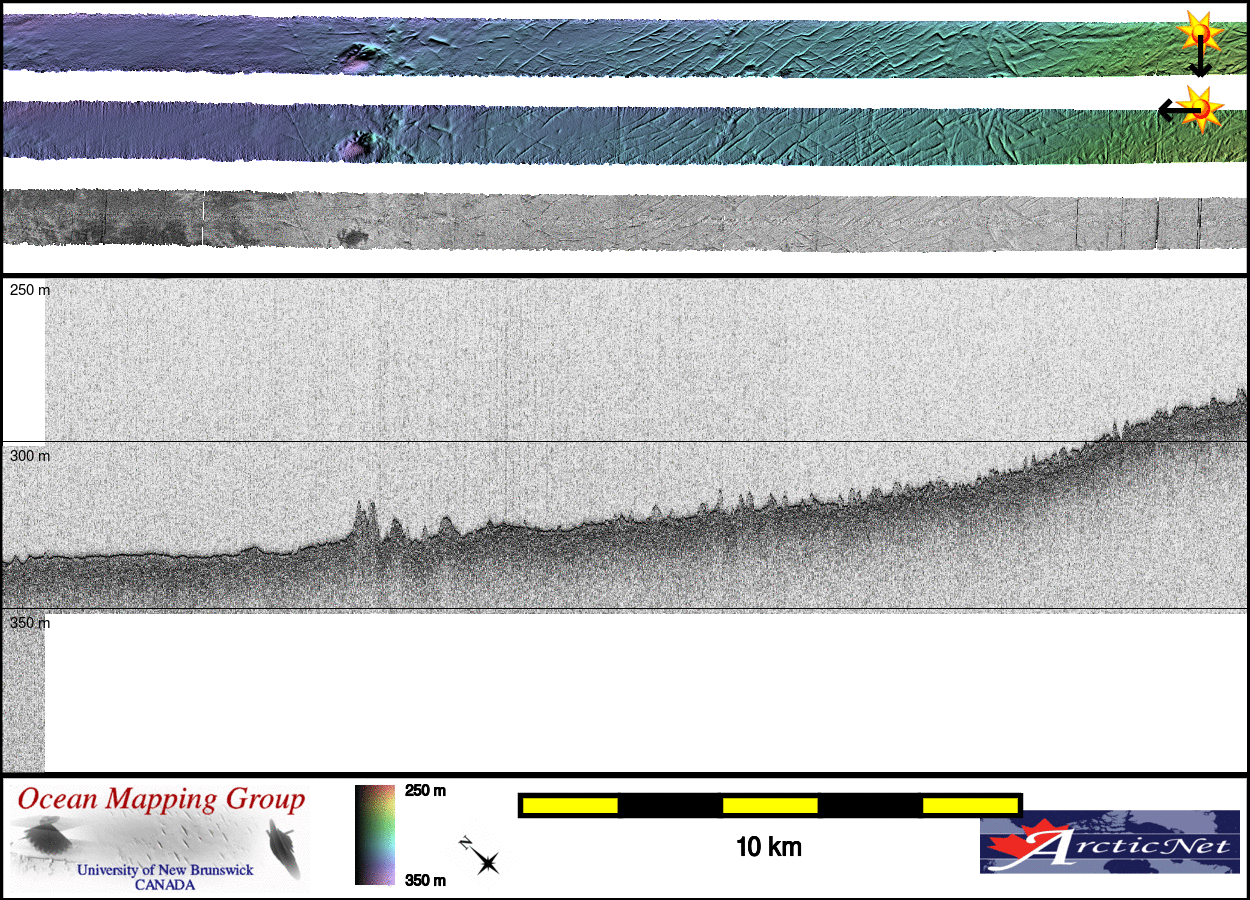Click the downward black illumination arrow
Viewport: 1250px width, 900px height.
tap(1199, 60)
